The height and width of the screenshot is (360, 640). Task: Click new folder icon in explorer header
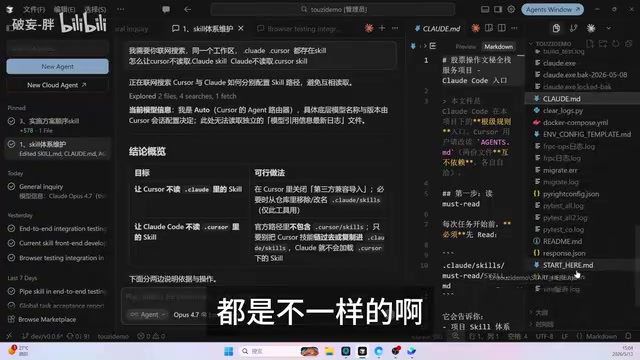click(x=602, y=43)
